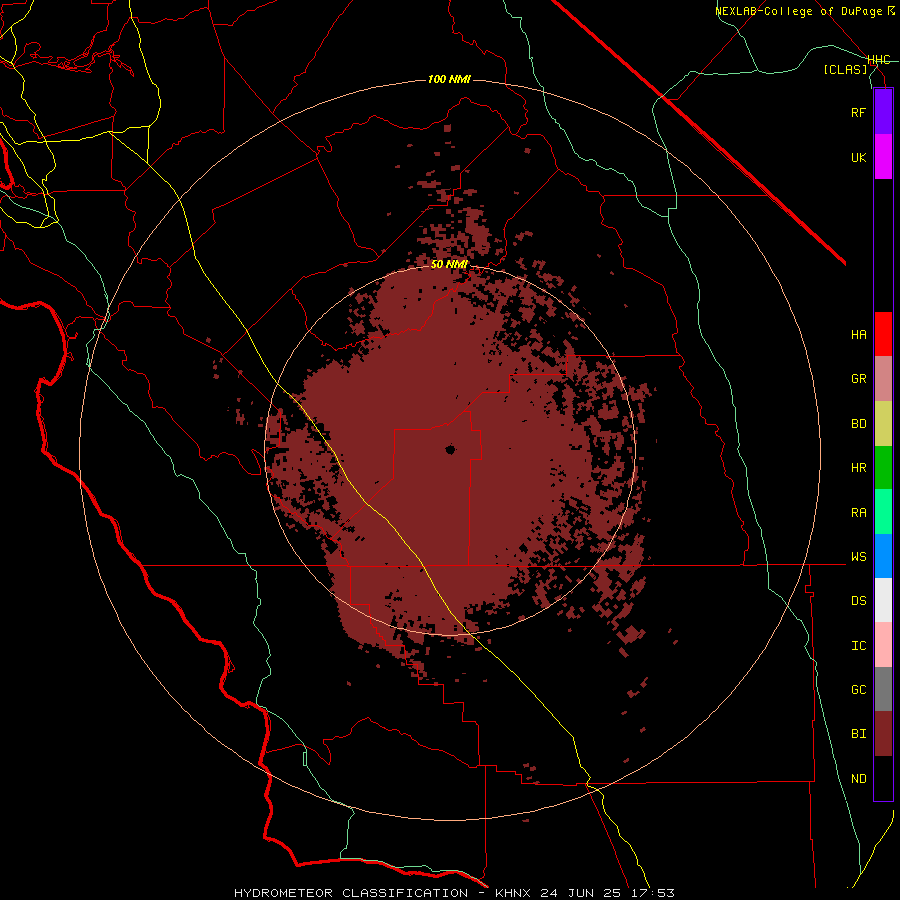Click the DS legend label

[858, 601]
